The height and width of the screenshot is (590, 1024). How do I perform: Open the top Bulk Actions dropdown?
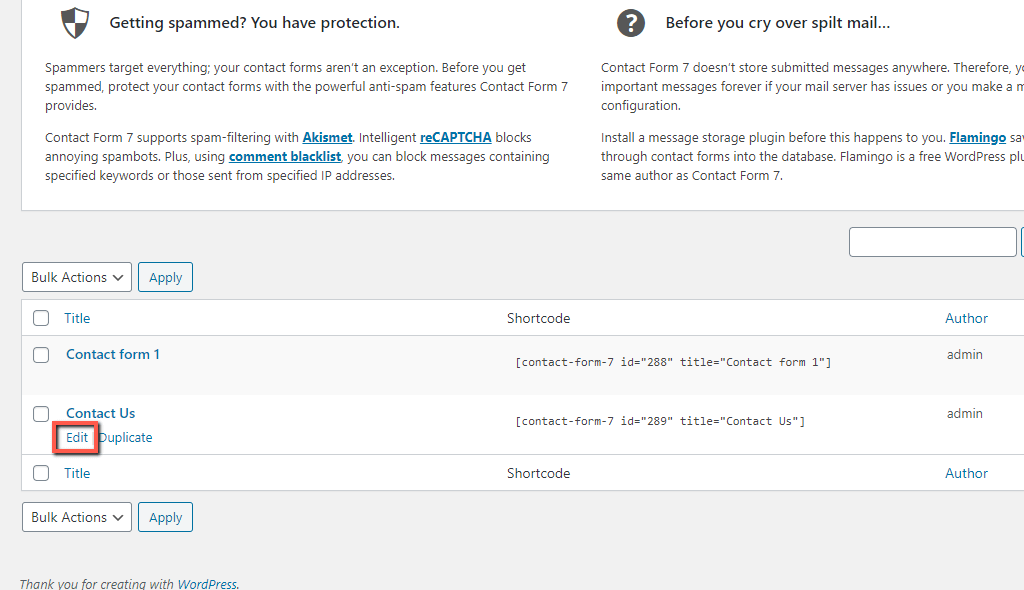[x=77, y=277]
